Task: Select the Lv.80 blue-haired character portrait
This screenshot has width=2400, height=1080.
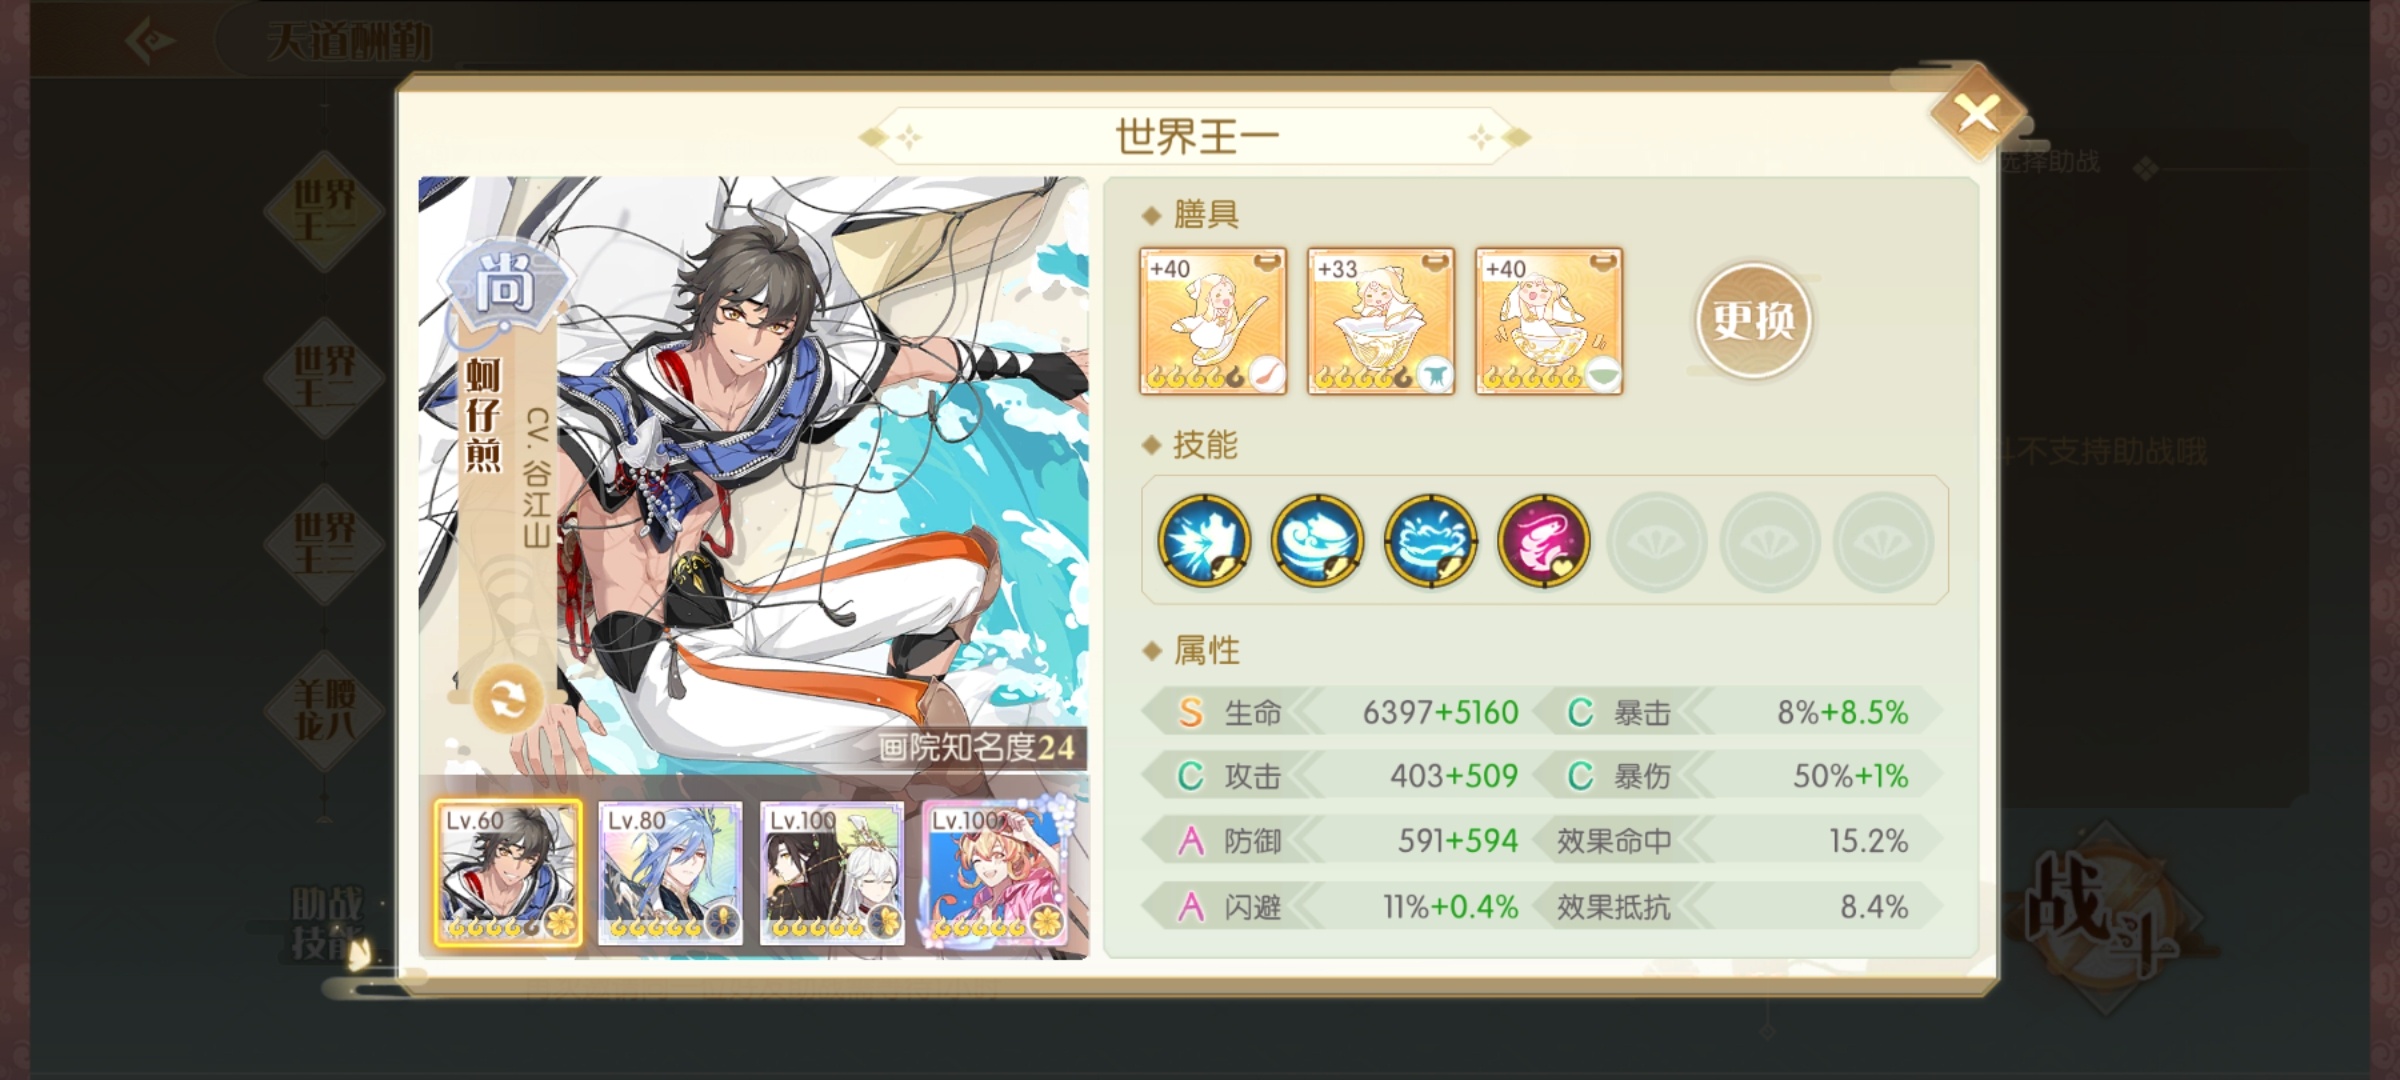Action: [x=670, y=873]
